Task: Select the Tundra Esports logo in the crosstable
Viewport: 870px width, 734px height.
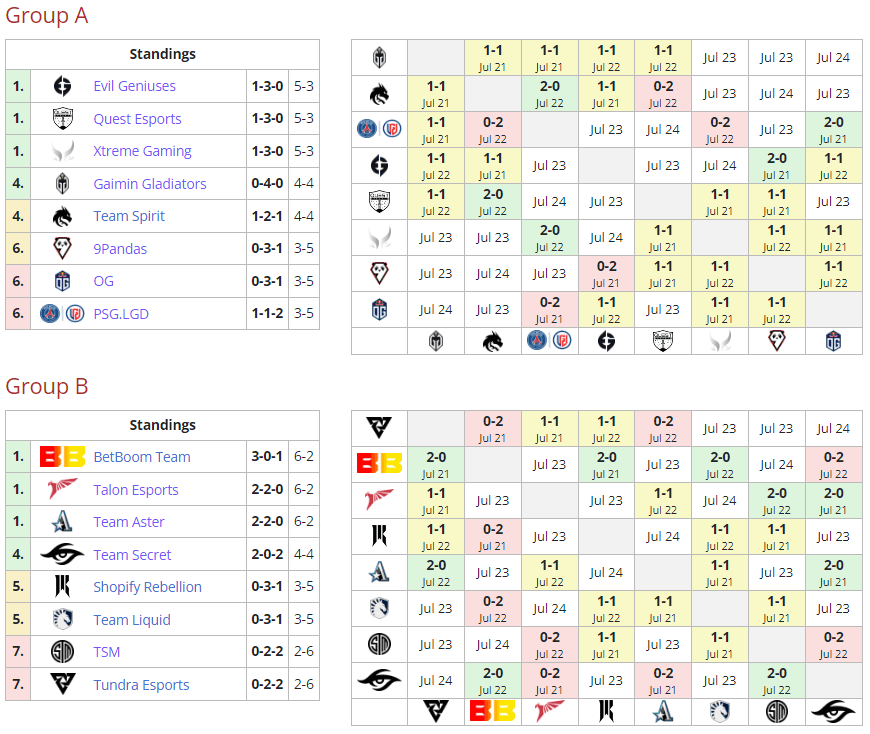Action: tap(378, 428)
